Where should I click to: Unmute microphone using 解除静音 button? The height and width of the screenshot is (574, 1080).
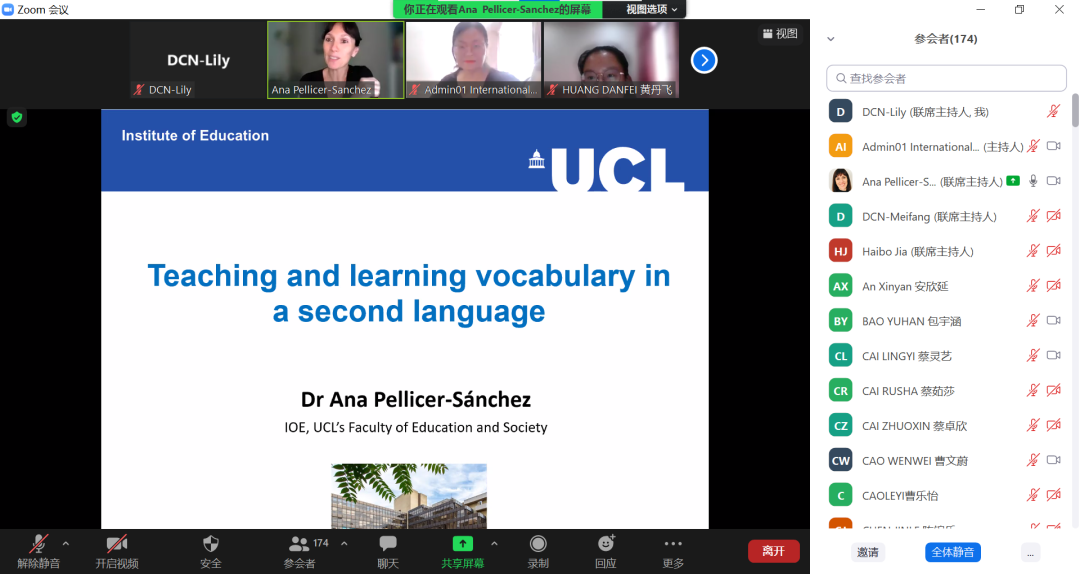pos(38,545)
